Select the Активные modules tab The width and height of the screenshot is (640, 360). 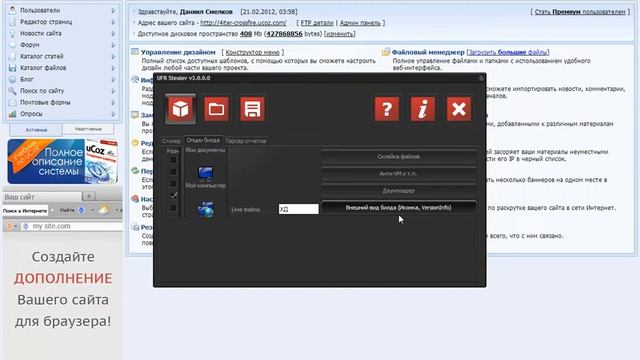click(x=36, y=130)
